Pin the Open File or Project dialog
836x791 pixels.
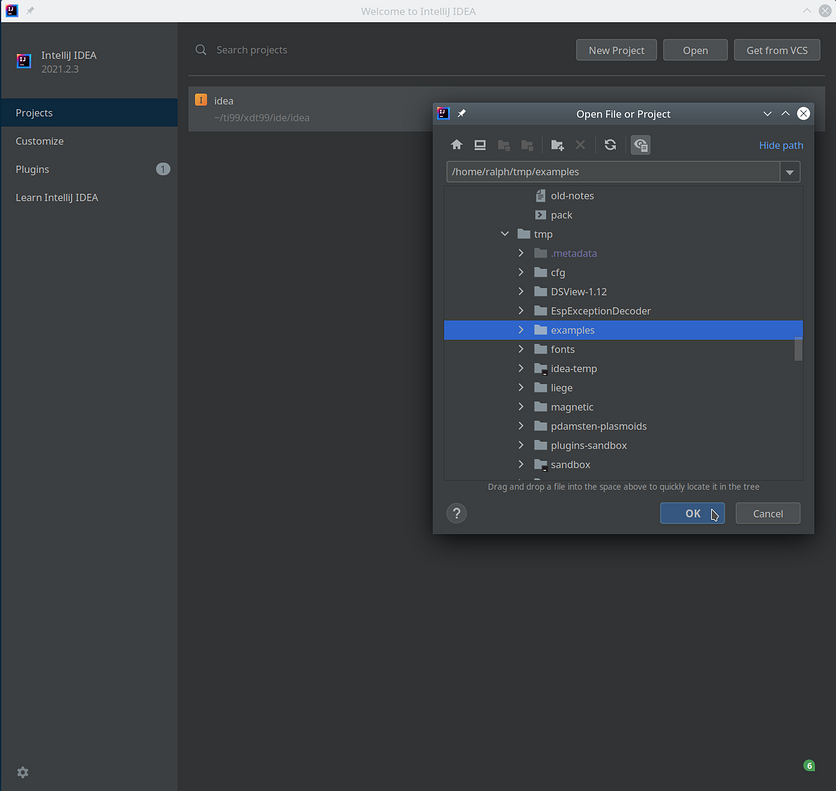click(x=461, y=114)
